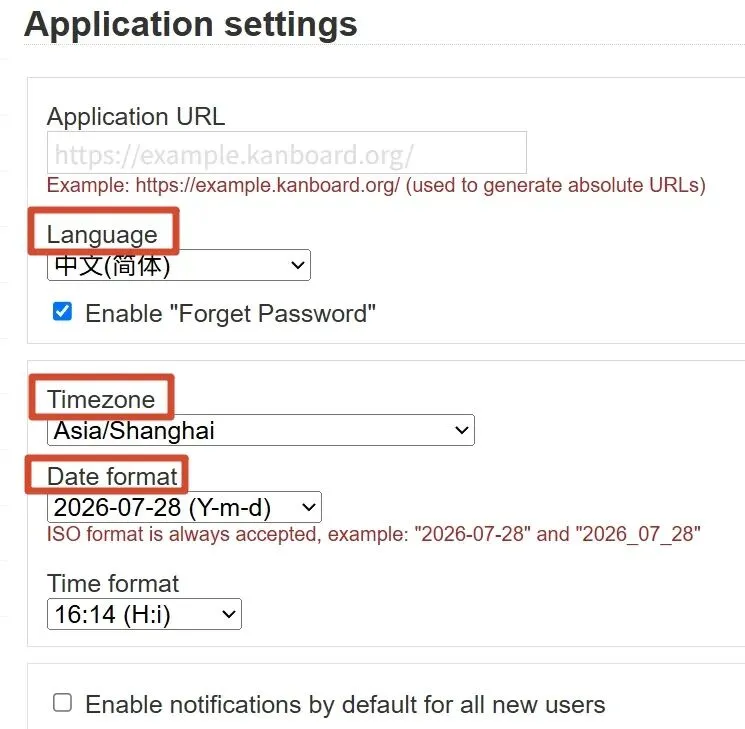Open the Timezone dropdown set to Asia/Shanghai
The image size is (745, 729).
pyautogui.click(x=261, y=430)
